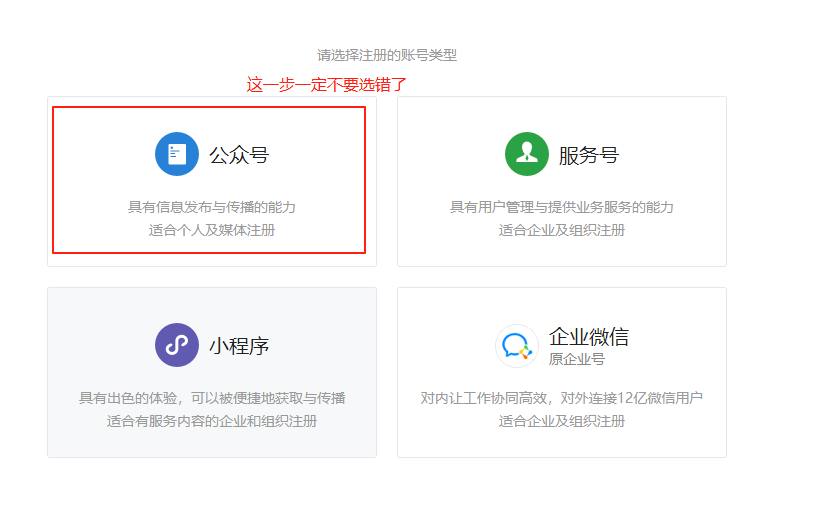Click text 对内让工作协同高效，对外连接12亿微信用户
Image resolution: width=816 pixels, height=506 pixels.
click(562, 398)
